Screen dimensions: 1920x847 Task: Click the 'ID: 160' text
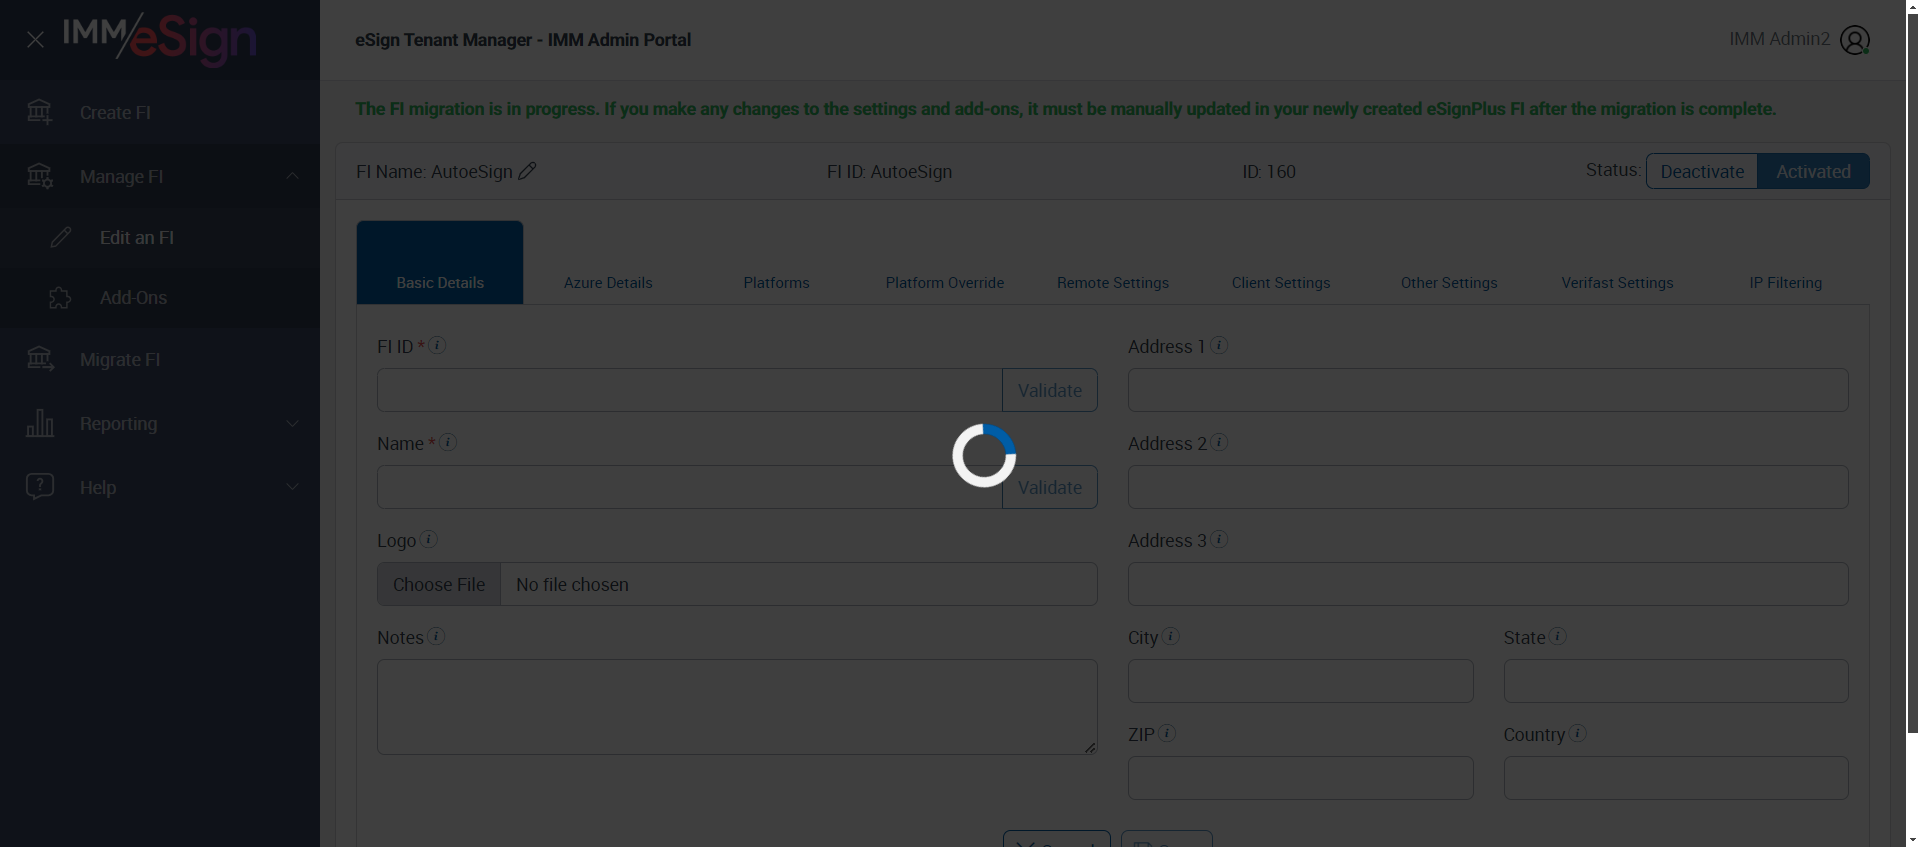coord(1269,172)
